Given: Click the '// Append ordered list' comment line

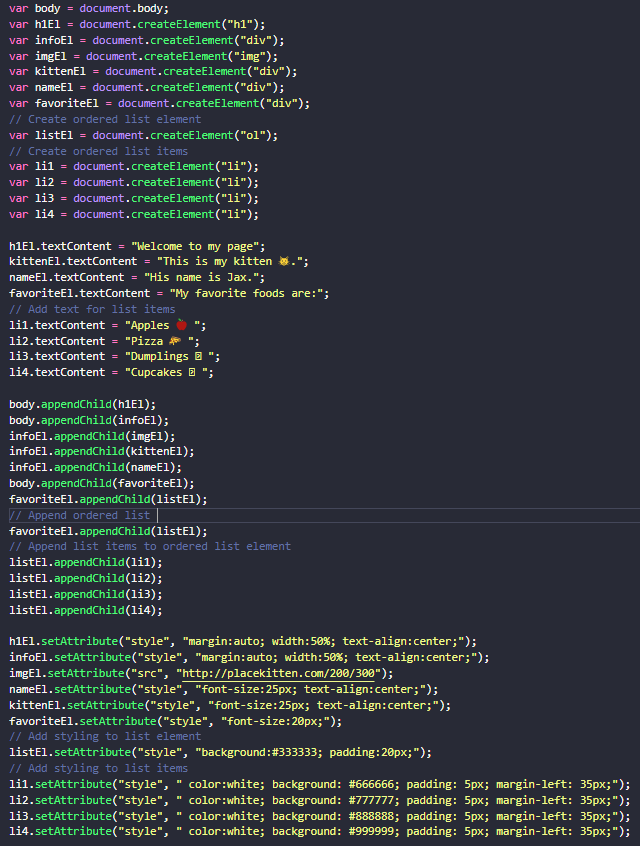Looking at the screenshot, I should pyautogui.click(x=80, y=515).
